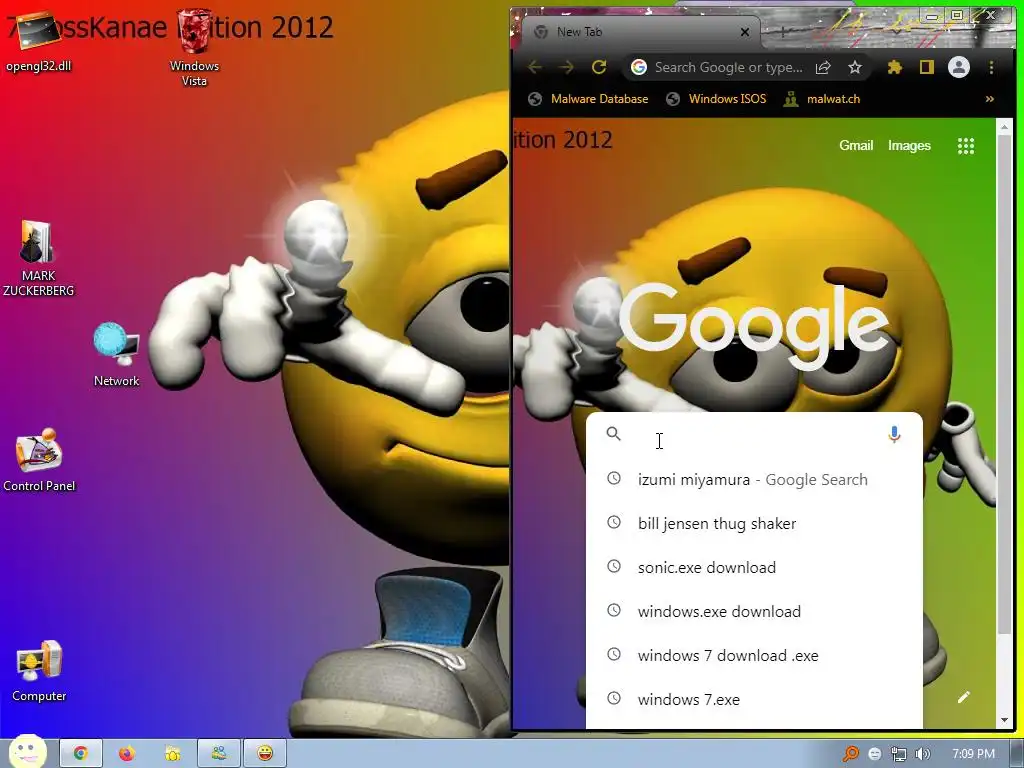This screenshot has width=1024, height=768.
Task: Open the malwat.ch bookmark
Action: 822,99
